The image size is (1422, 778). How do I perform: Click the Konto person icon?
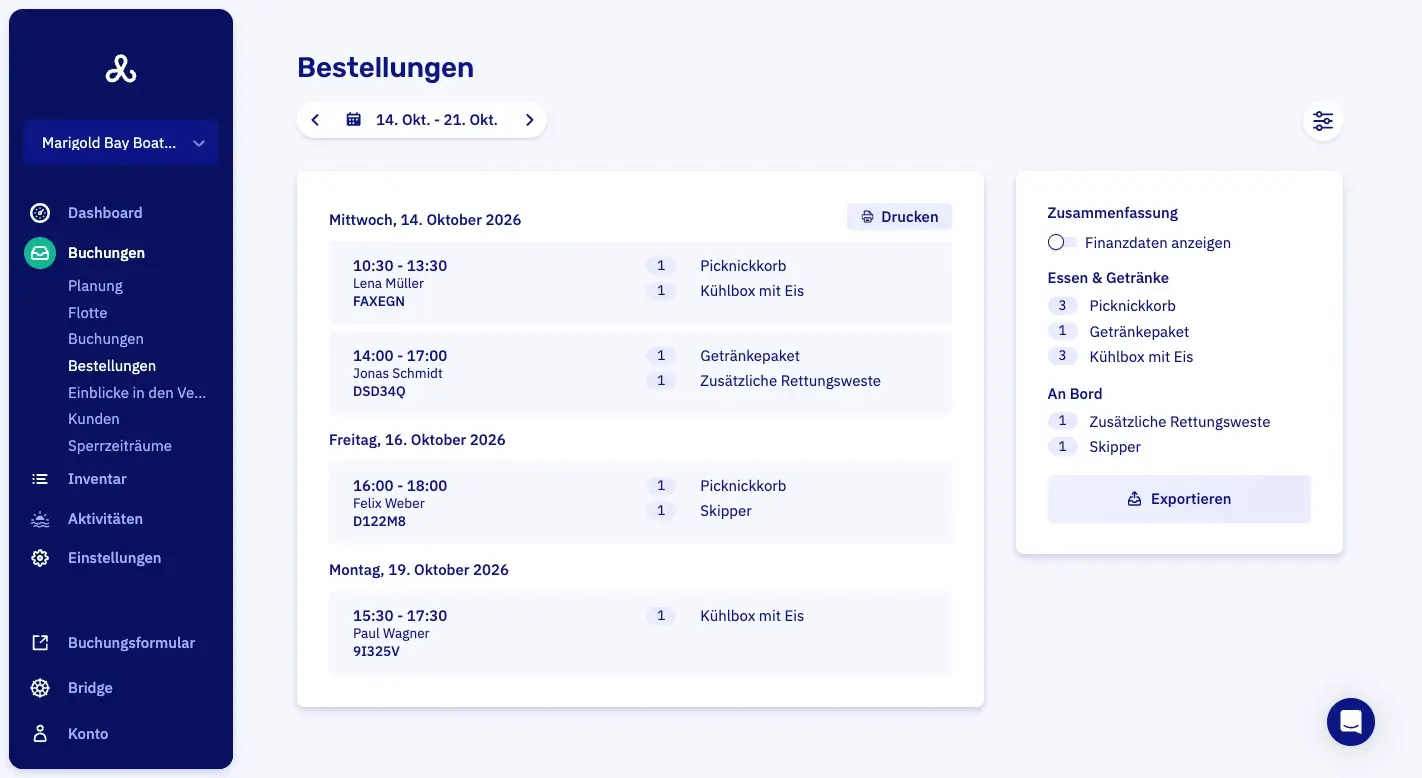[x=40, y=734]
